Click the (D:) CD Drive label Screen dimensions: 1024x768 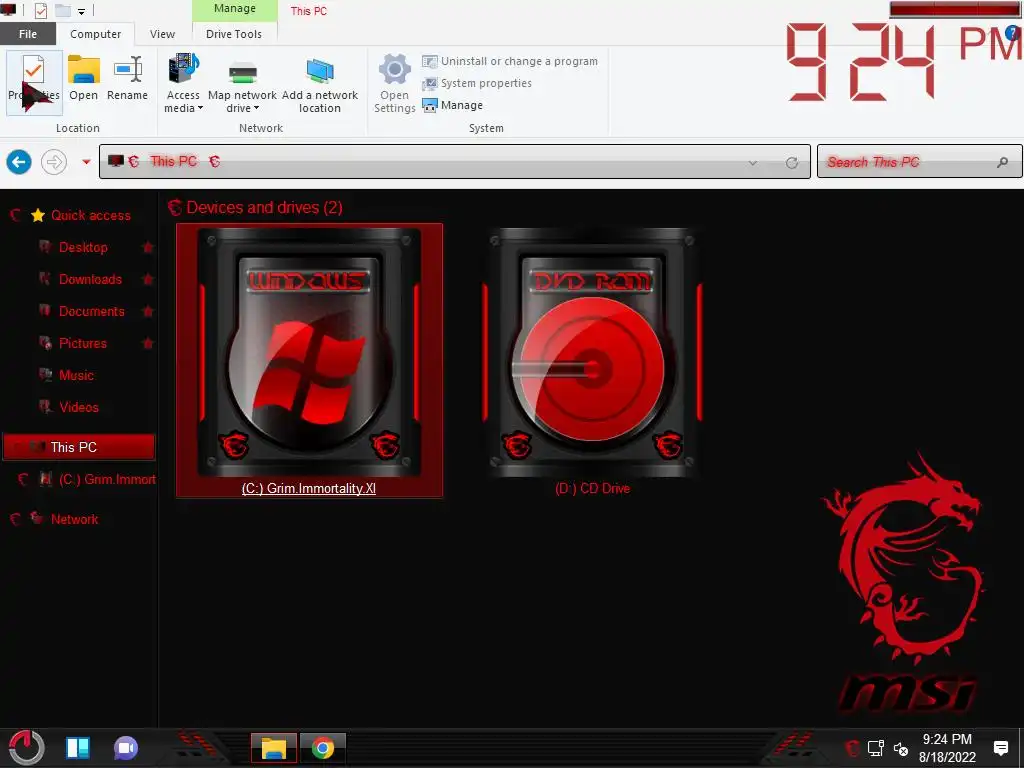tap(592, 488)
